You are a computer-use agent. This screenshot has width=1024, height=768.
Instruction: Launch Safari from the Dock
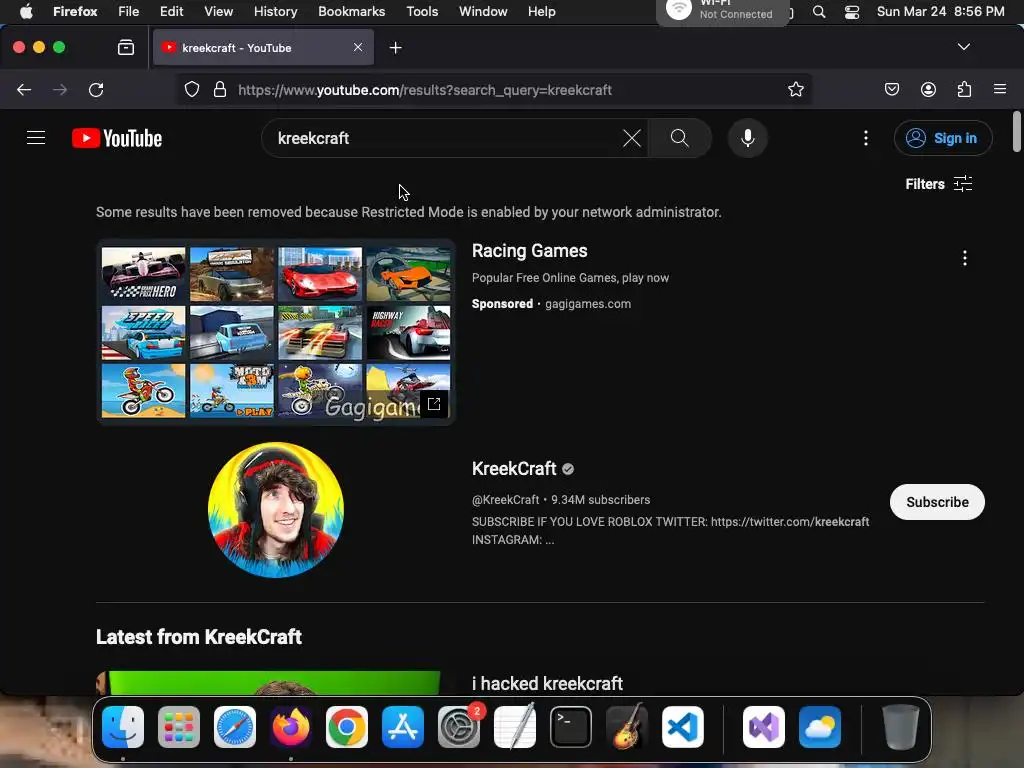click(234, 727)
